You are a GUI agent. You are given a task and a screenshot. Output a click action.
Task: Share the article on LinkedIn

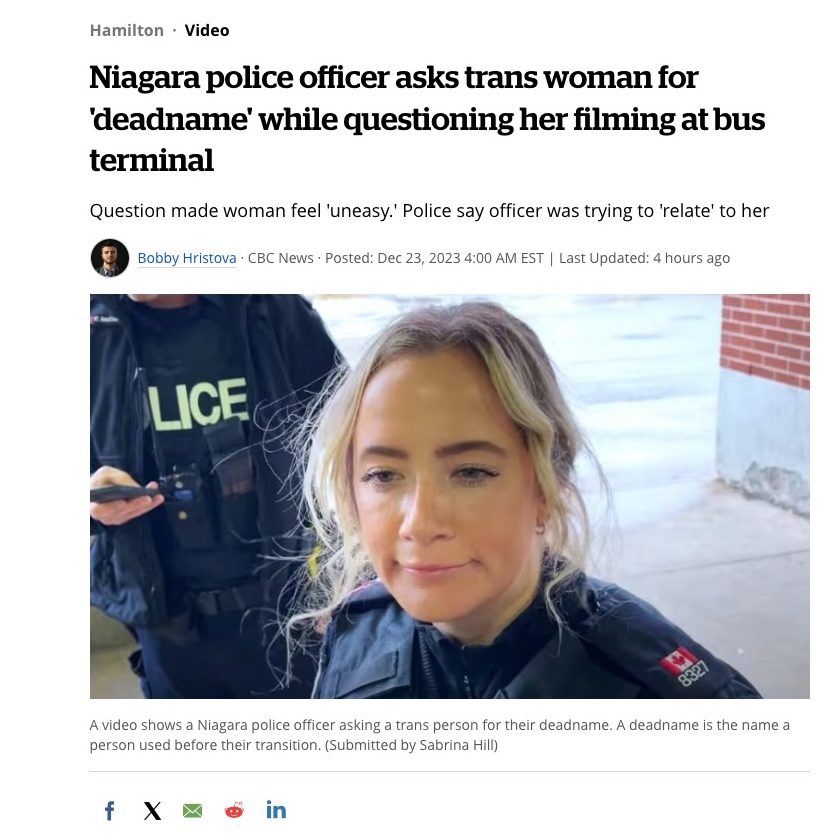276,810
